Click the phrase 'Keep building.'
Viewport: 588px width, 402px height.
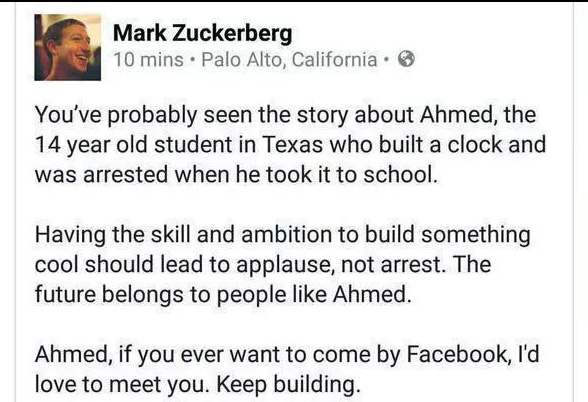[286, 385]
